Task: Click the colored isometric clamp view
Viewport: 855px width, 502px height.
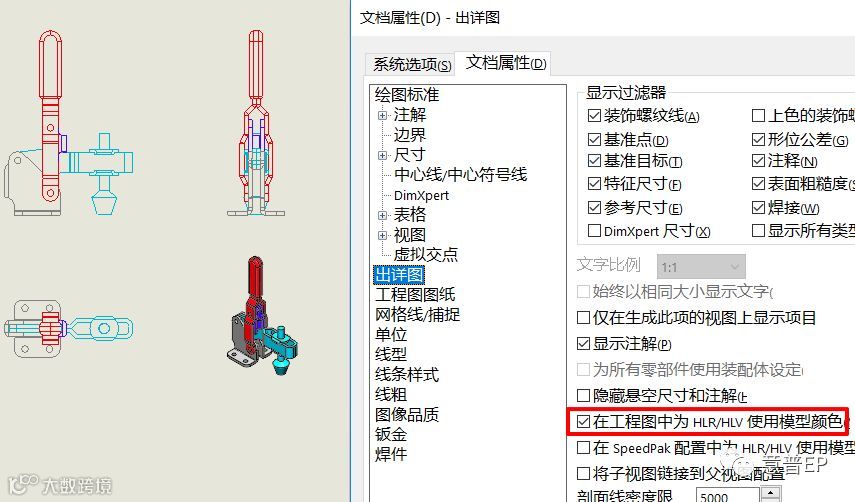Action: point(262,315)
